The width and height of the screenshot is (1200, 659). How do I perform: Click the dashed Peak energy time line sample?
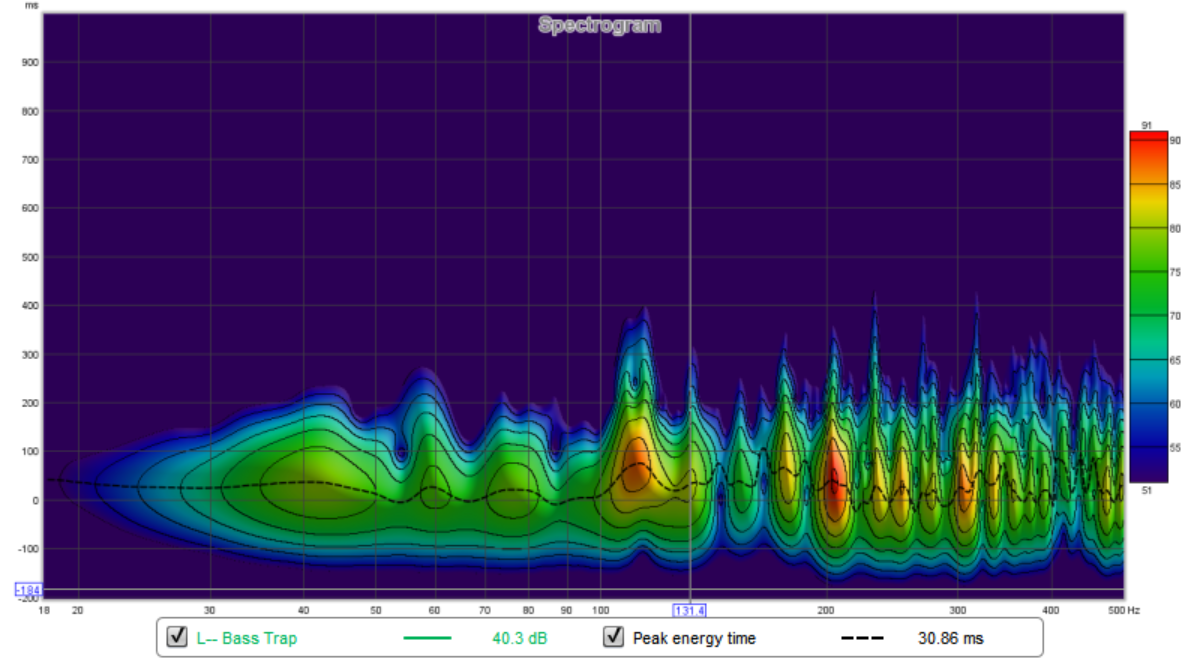[860, 638]
